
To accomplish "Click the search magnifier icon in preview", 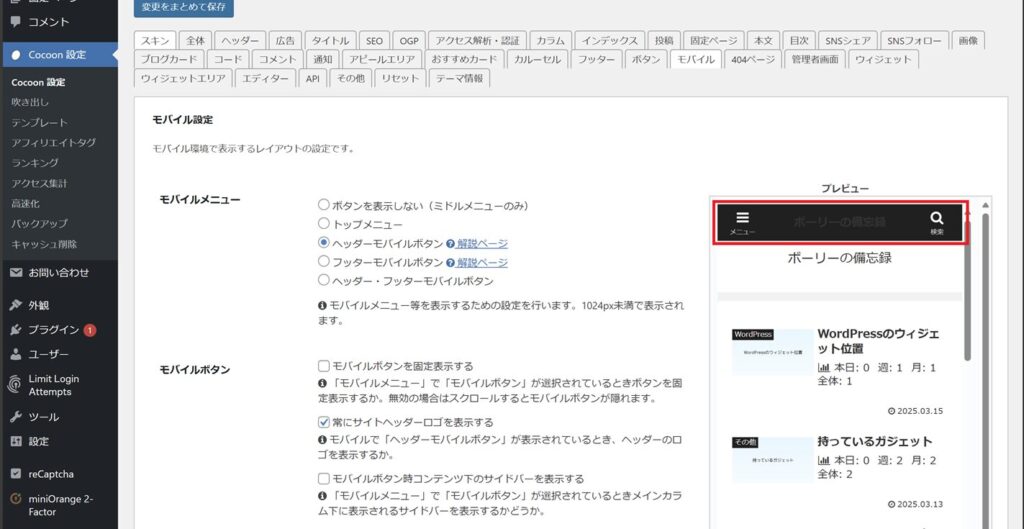I will pos(936,217).
